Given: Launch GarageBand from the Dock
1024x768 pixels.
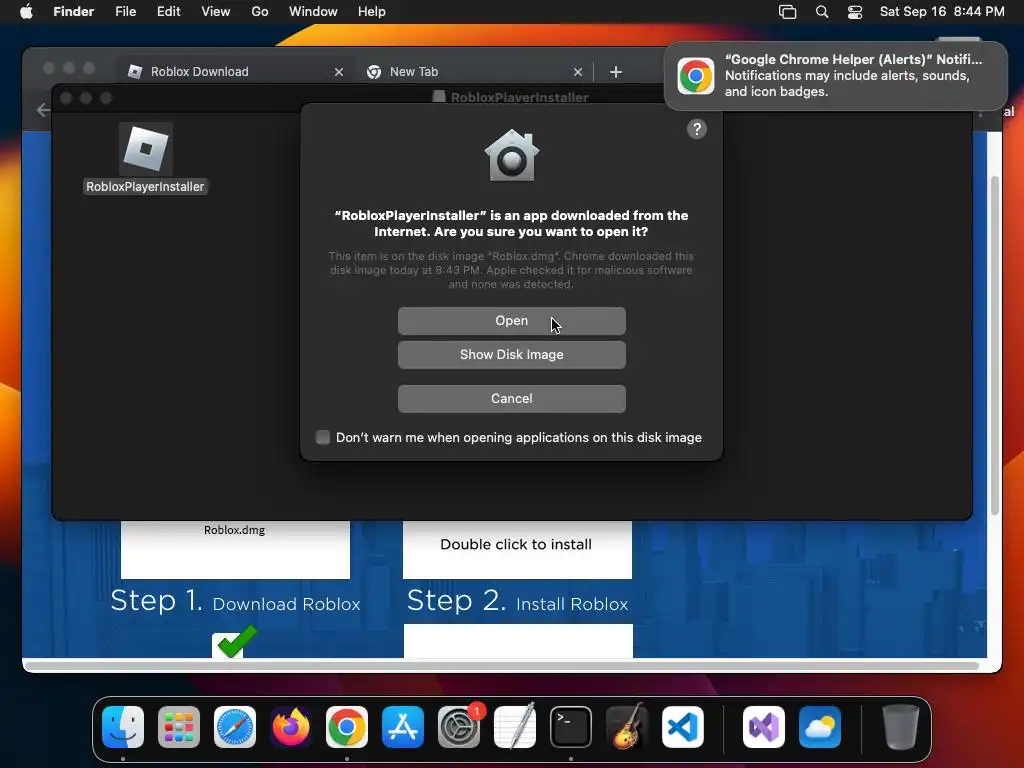Looking at the screenshot, I should click(627, 727).
